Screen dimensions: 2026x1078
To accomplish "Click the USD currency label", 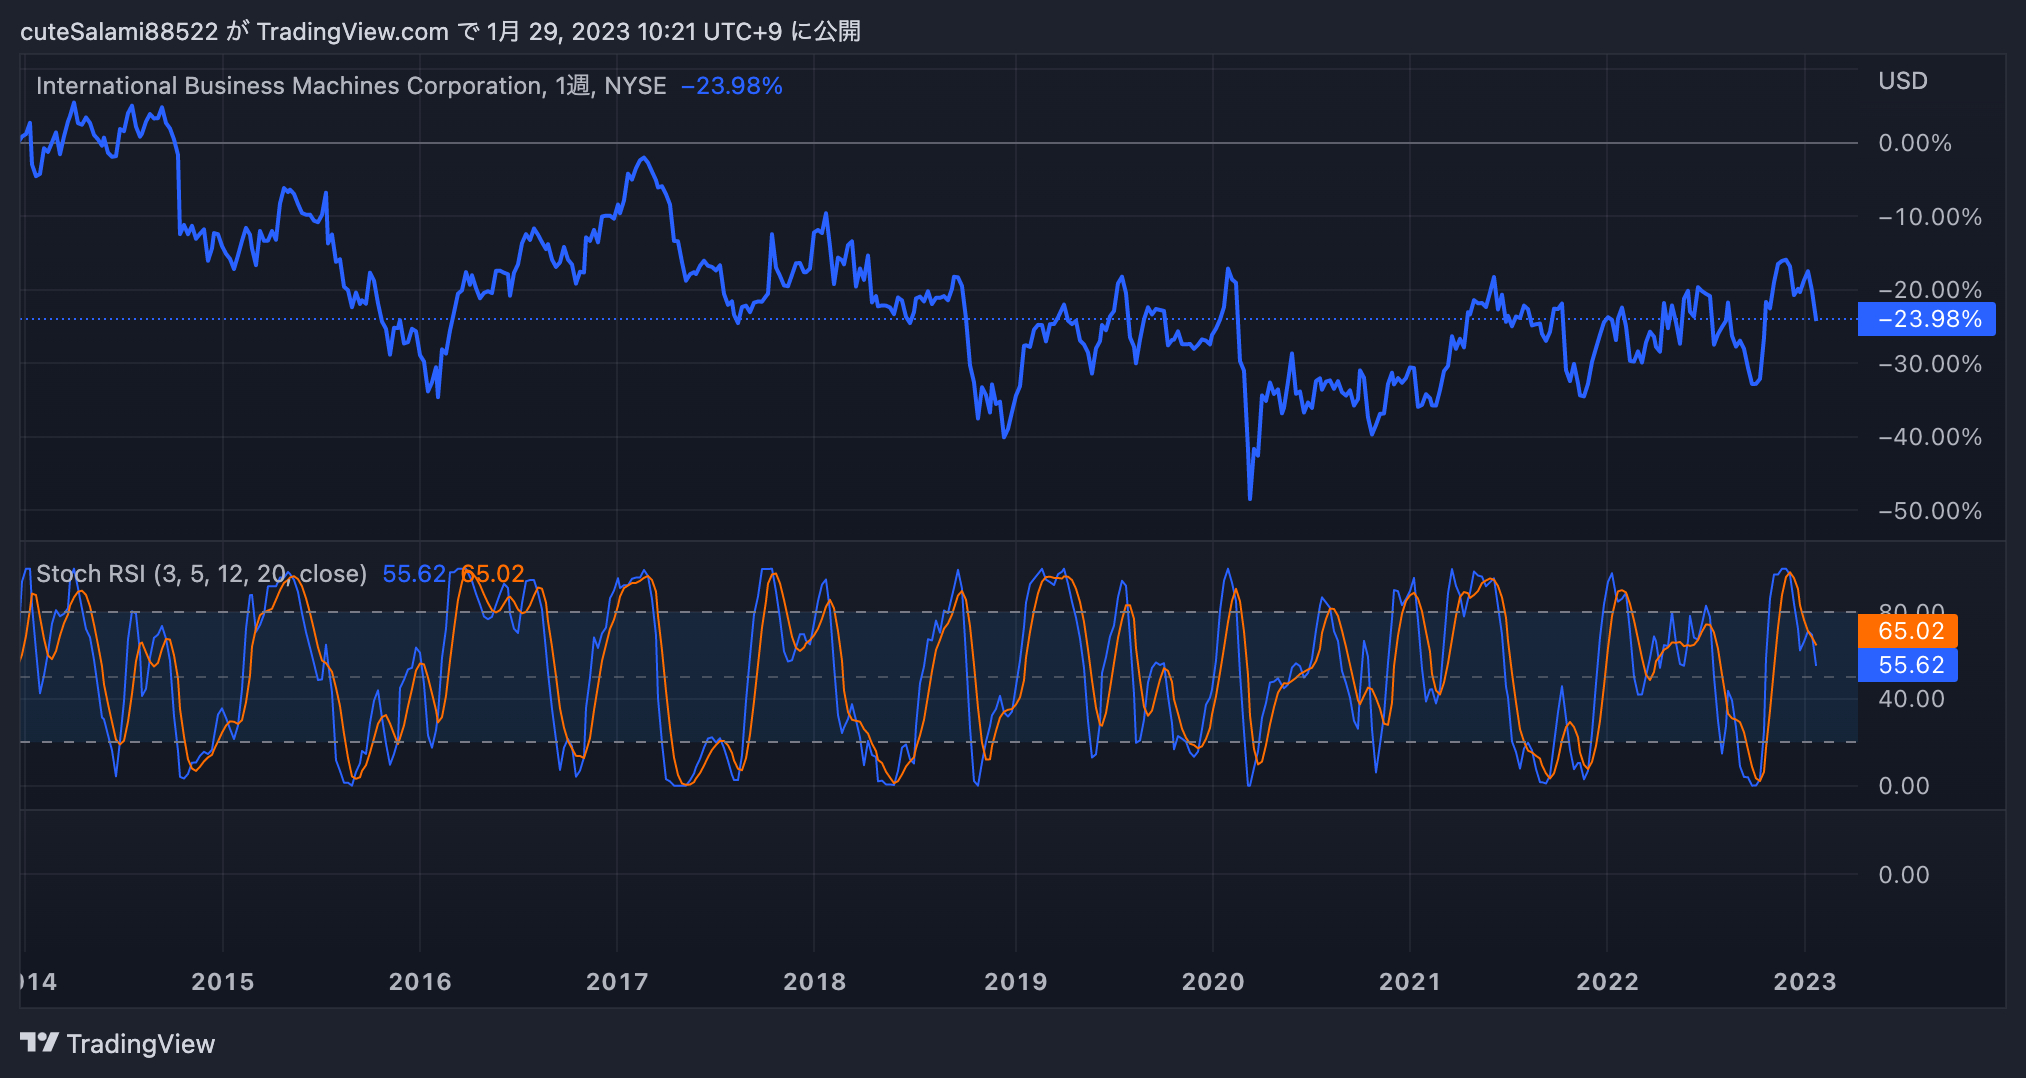I will point(1902,81).
